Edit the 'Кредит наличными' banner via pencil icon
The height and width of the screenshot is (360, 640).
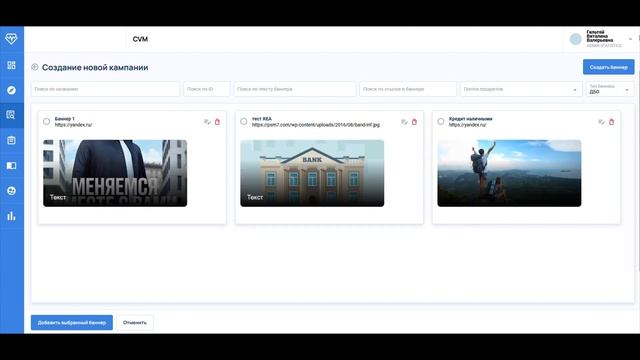601,122
